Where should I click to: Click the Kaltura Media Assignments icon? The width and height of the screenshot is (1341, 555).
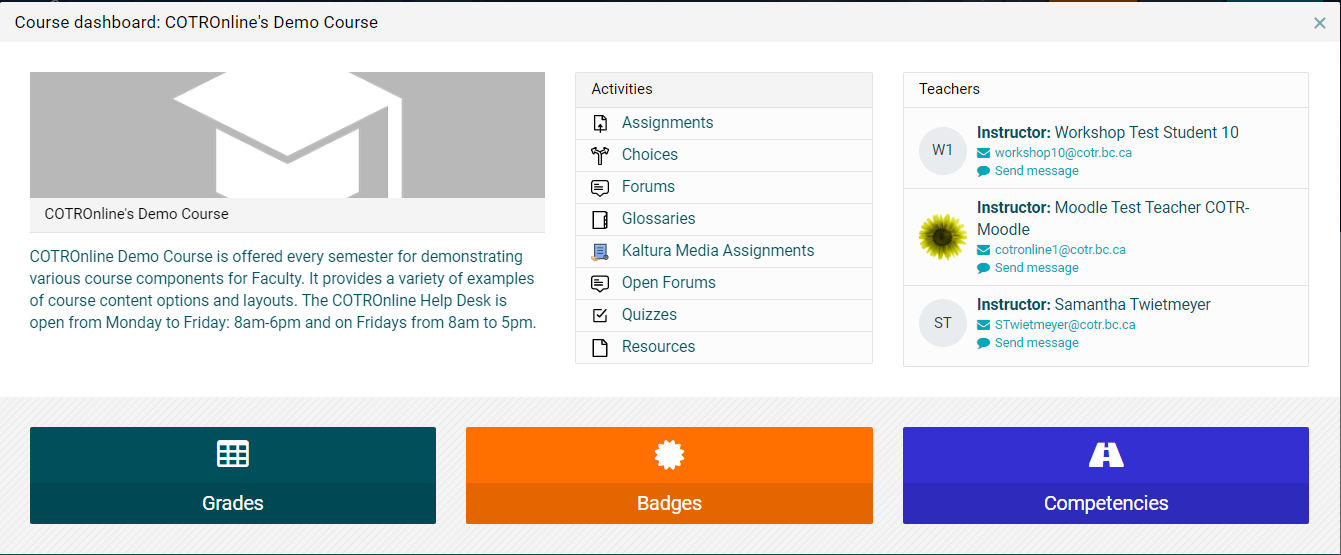[x=600, y=251]
